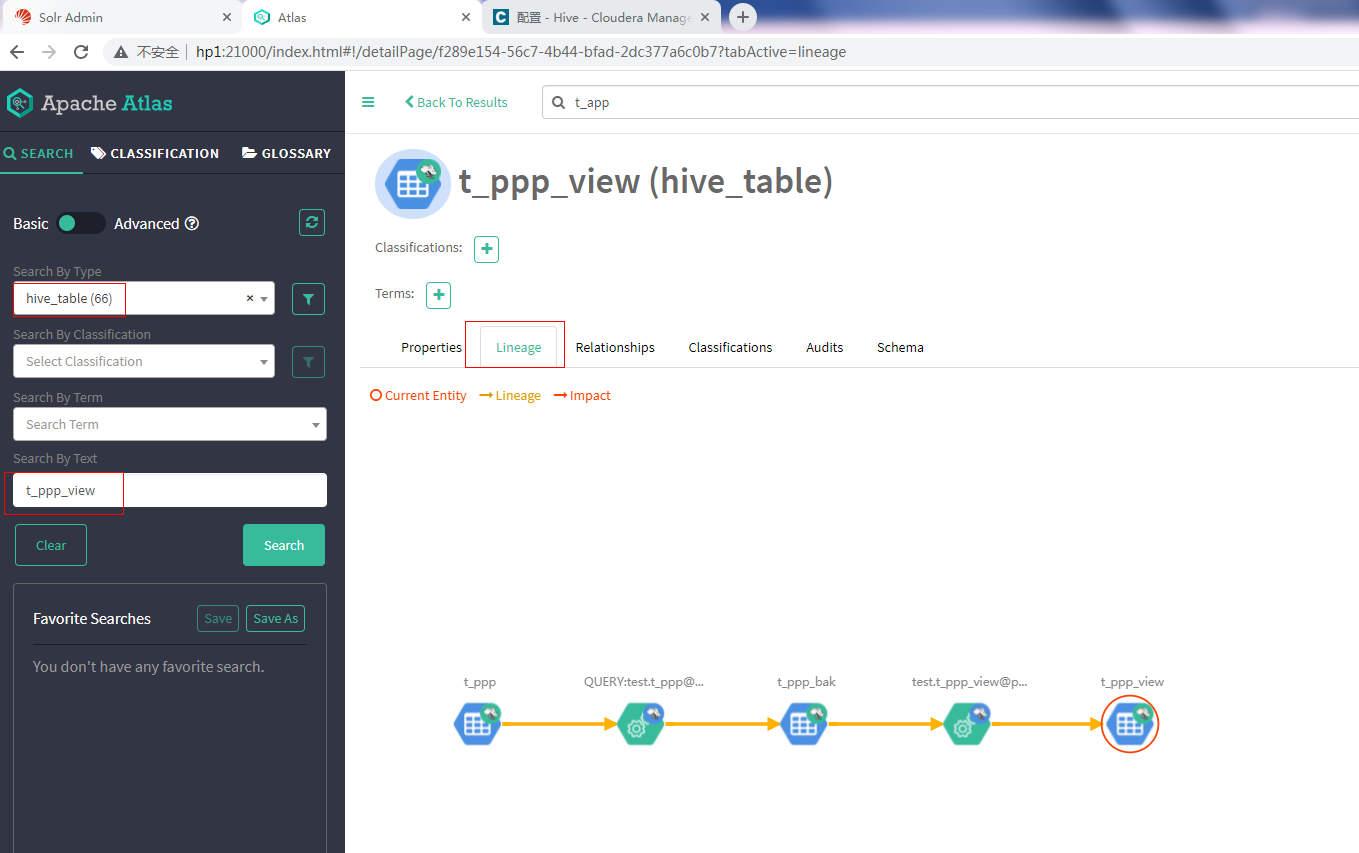The image size is (1359, 853).
Task: Click the Apache Atlas logo
Action: (x=90, y=103)
